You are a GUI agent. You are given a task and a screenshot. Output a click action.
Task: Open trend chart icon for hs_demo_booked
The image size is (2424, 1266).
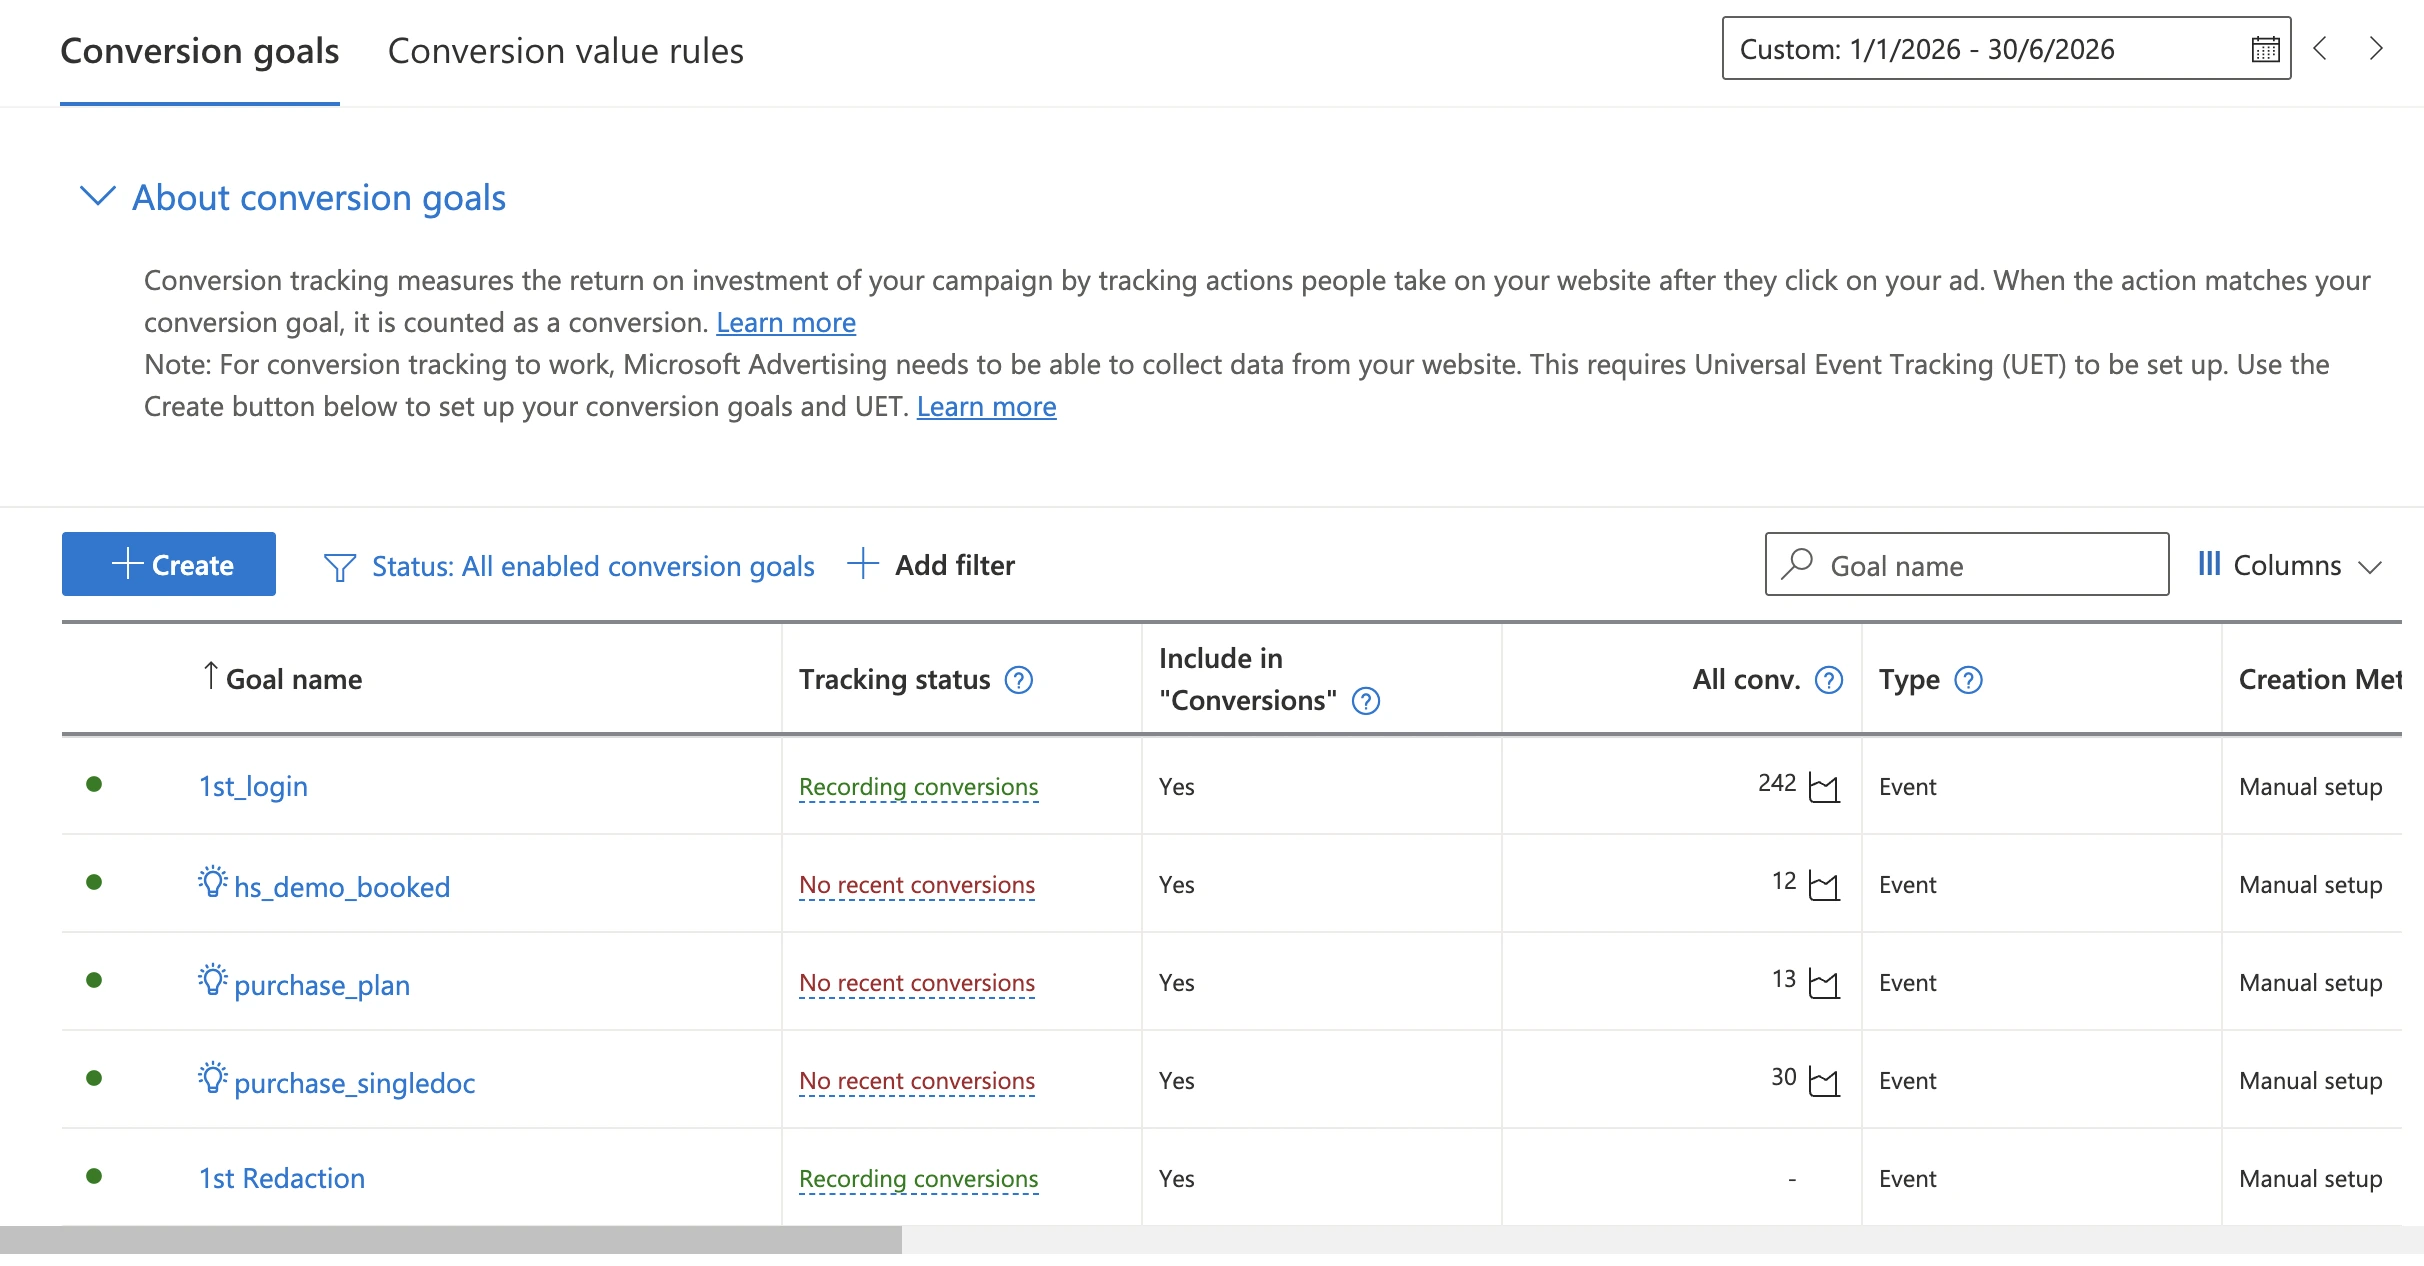[1824, 886]
